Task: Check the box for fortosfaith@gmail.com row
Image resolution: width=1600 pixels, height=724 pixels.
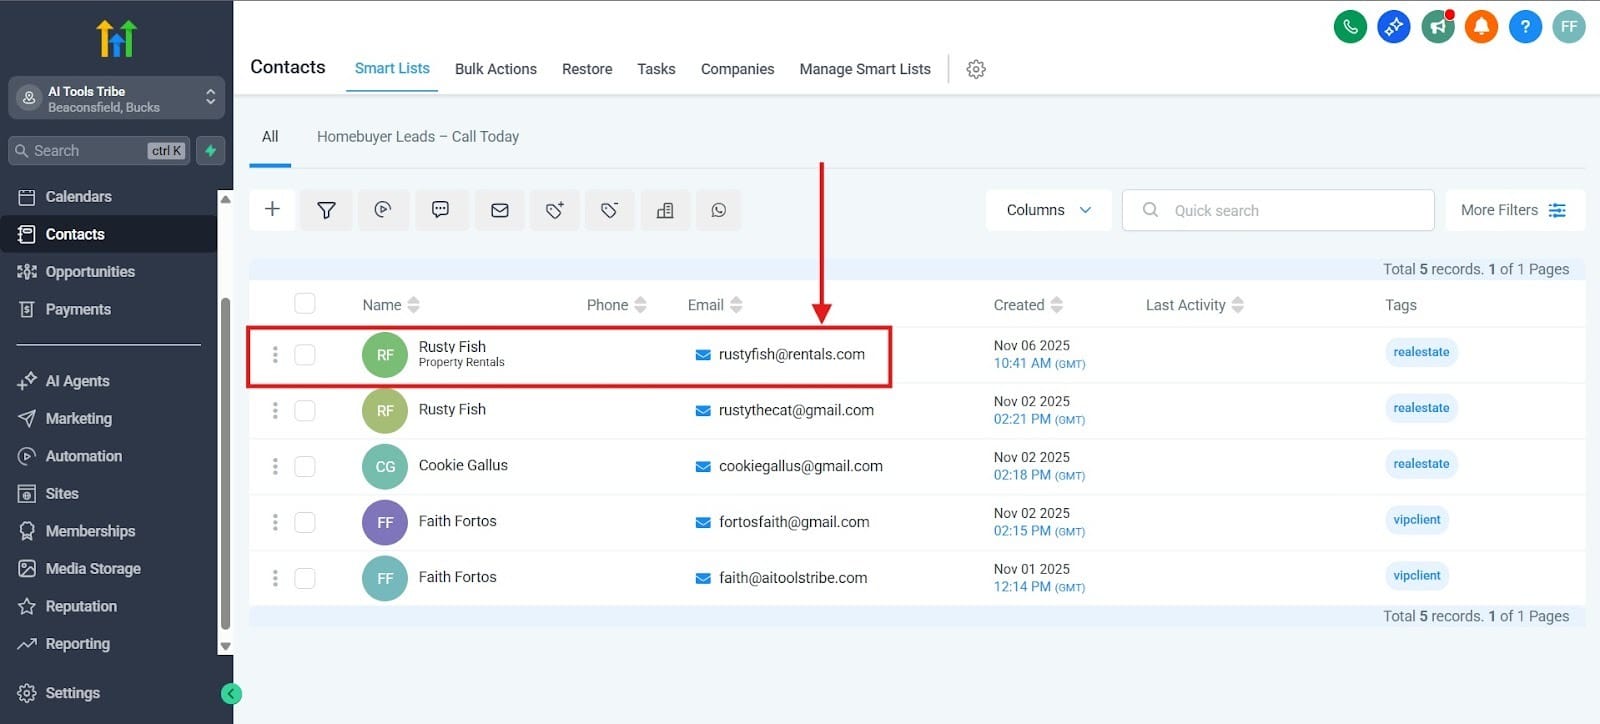Action: (305, 523)
